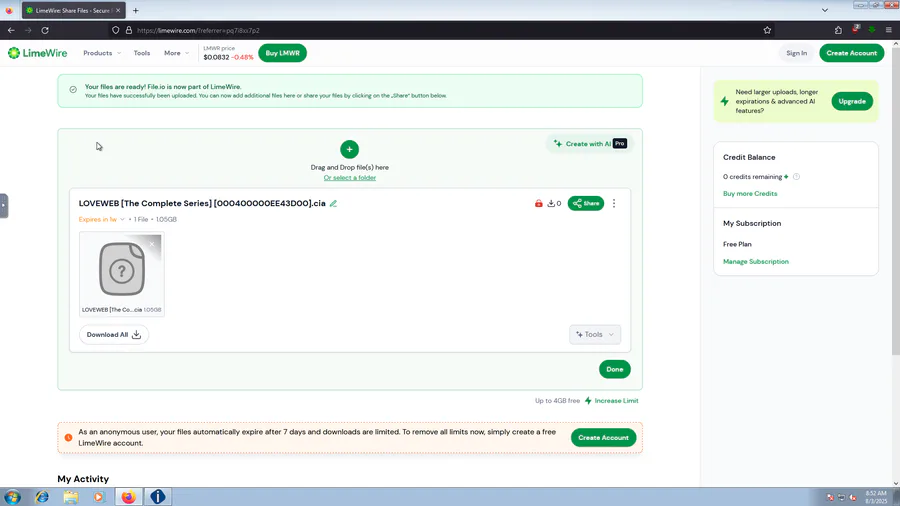Open the Firefox hamburger menu
The width and height of the screenshot is (900, 506).
[889, 30]
